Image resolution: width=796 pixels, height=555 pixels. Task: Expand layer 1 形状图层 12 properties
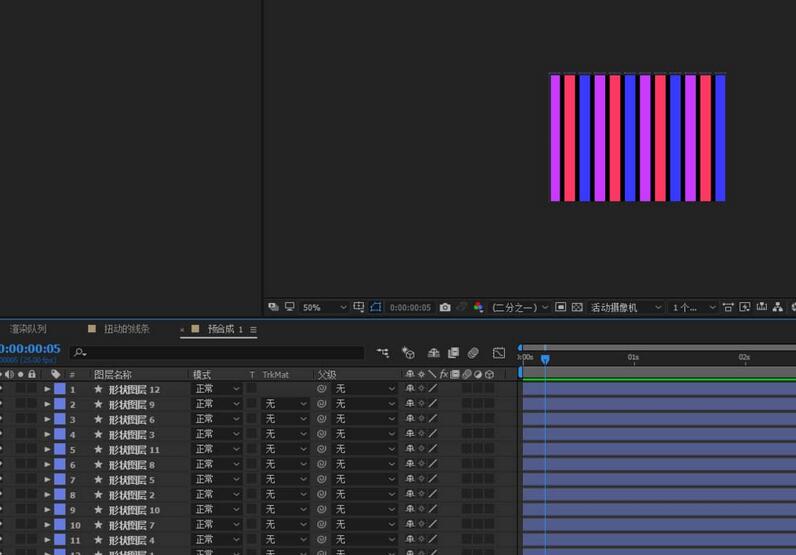pos(47,389)
